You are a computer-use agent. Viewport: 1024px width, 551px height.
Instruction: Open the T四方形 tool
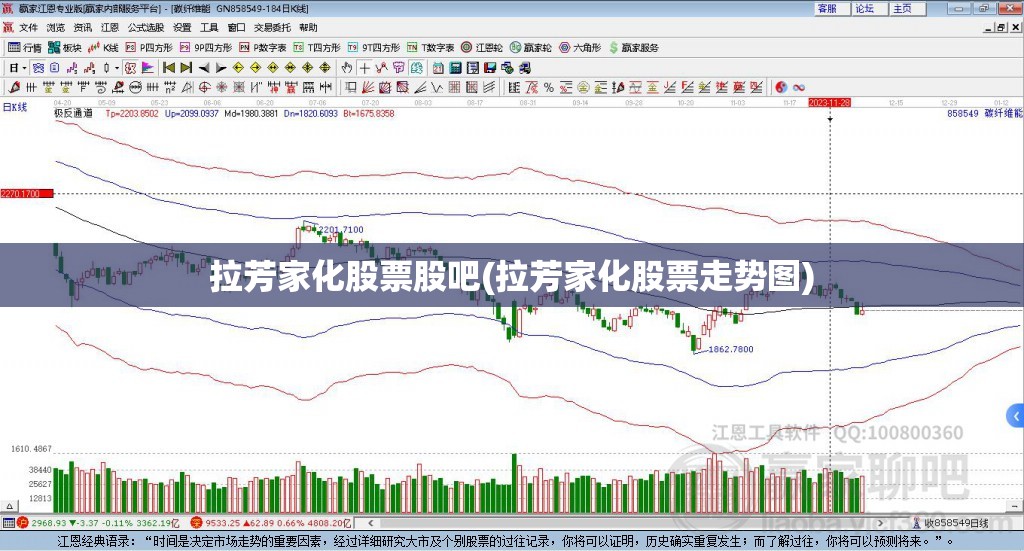[317, 48]
